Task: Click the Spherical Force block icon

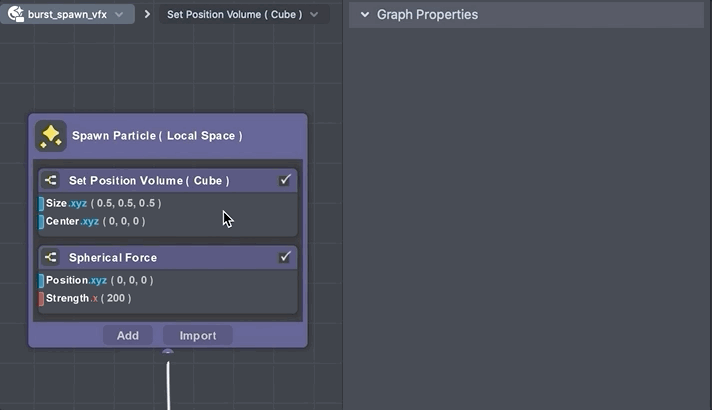Action: coord(51,258)
